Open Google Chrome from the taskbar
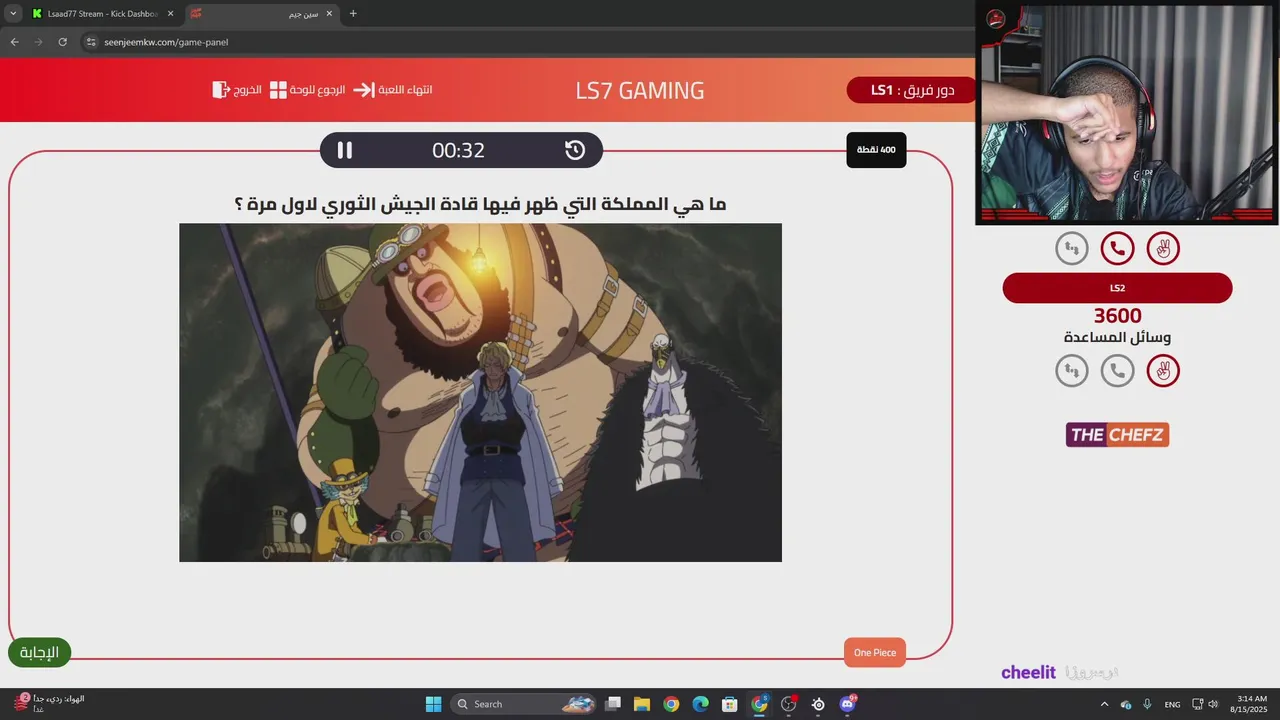 pyautogui.click(x=671, y=704)
